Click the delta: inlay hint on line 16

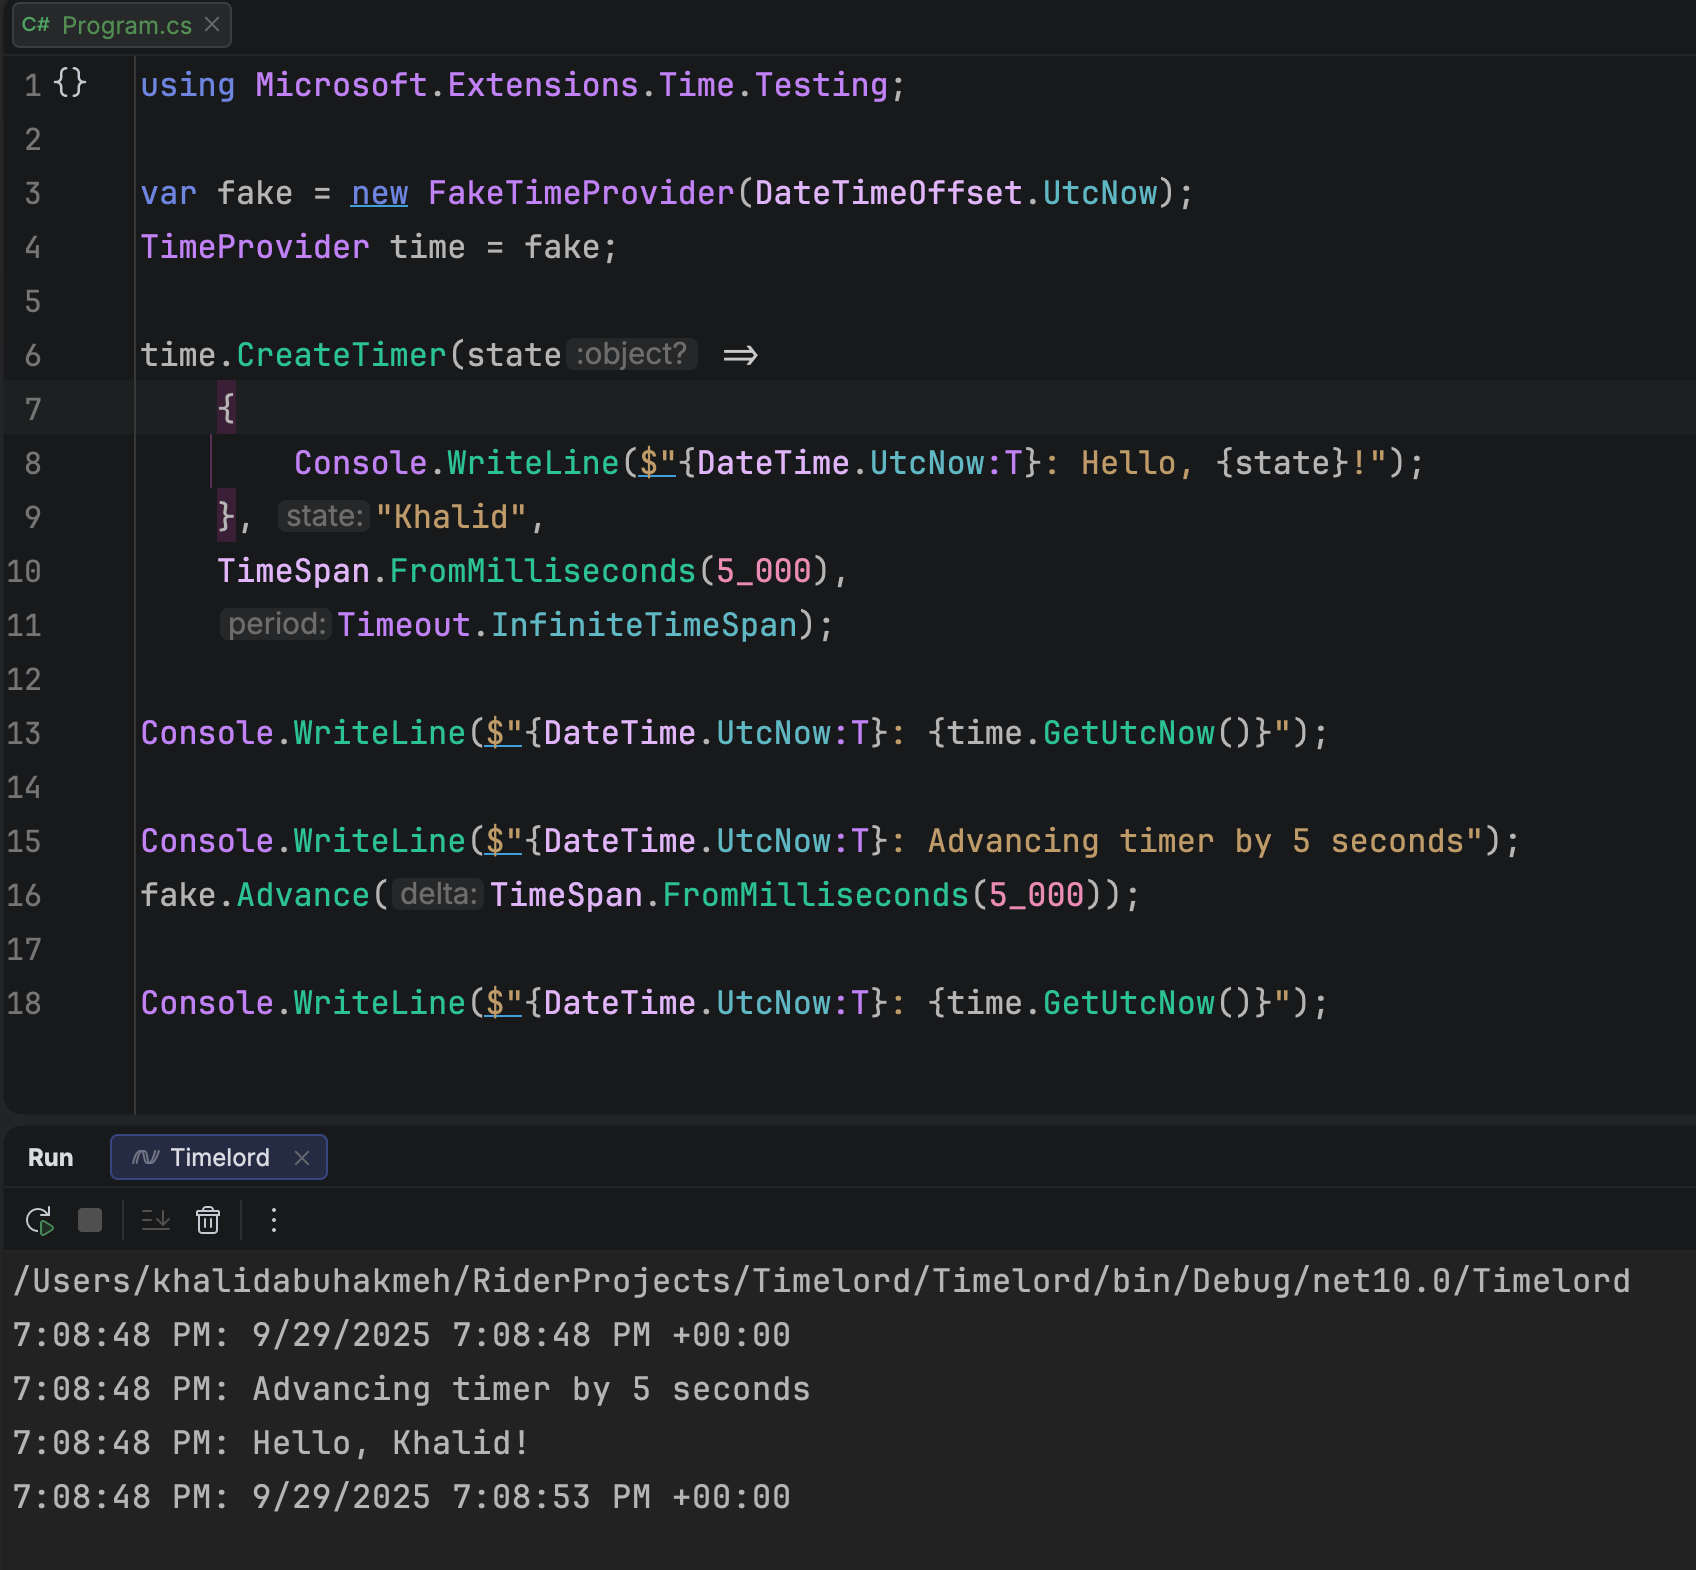(x=438, y=894)
